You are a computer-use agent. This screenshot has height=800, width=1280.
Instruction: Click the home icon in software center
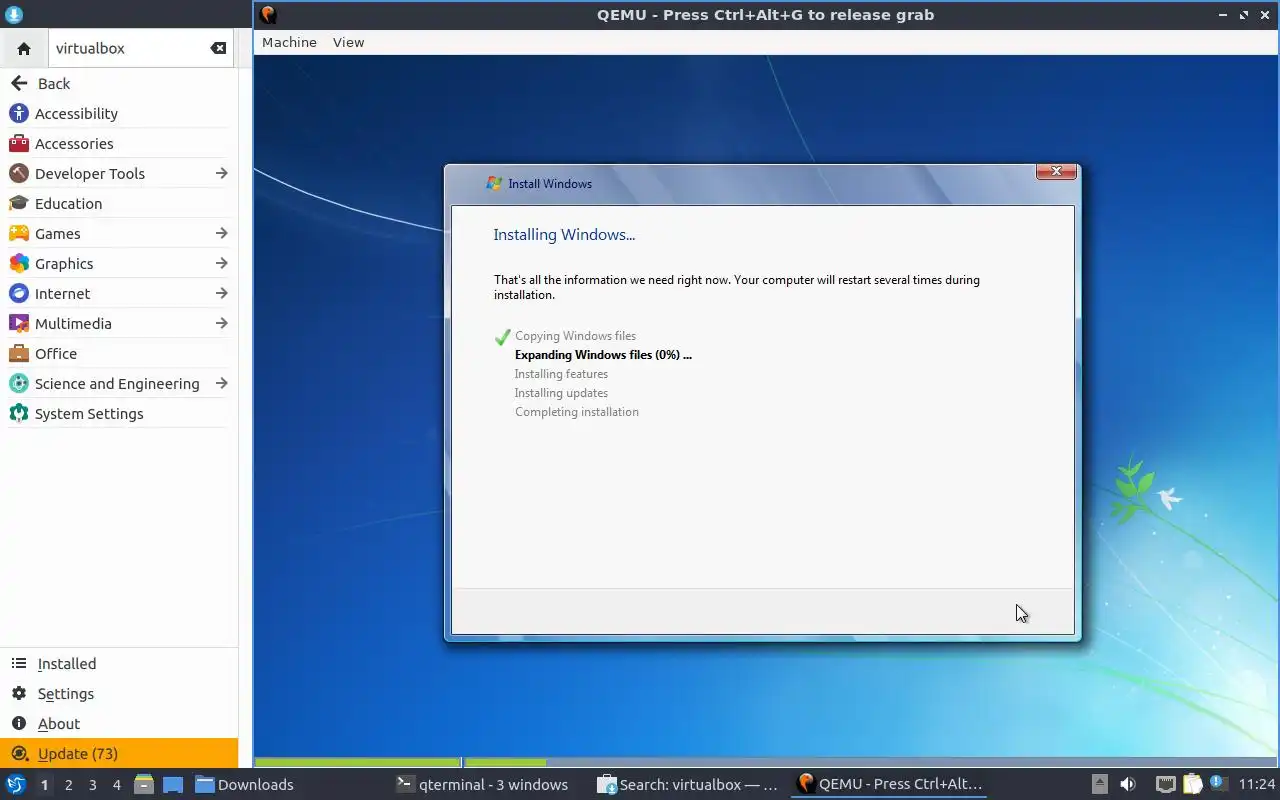pyautogui.click(x=24, y=48)
